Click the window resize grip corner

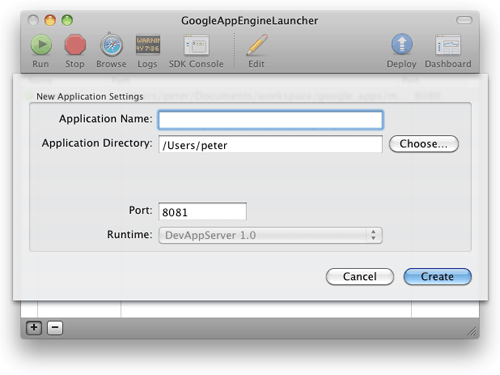pyautogui.click(x=472, y=331)
